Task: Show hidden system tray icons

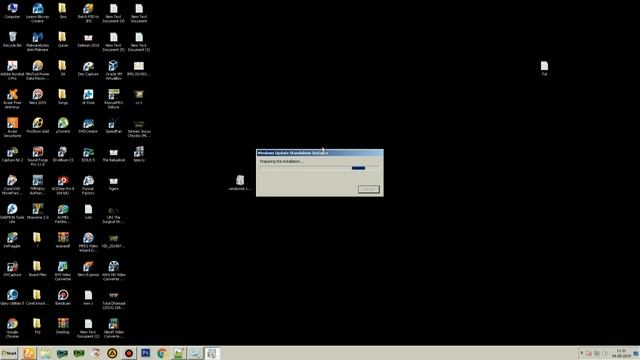Action: tap(582, 353)
